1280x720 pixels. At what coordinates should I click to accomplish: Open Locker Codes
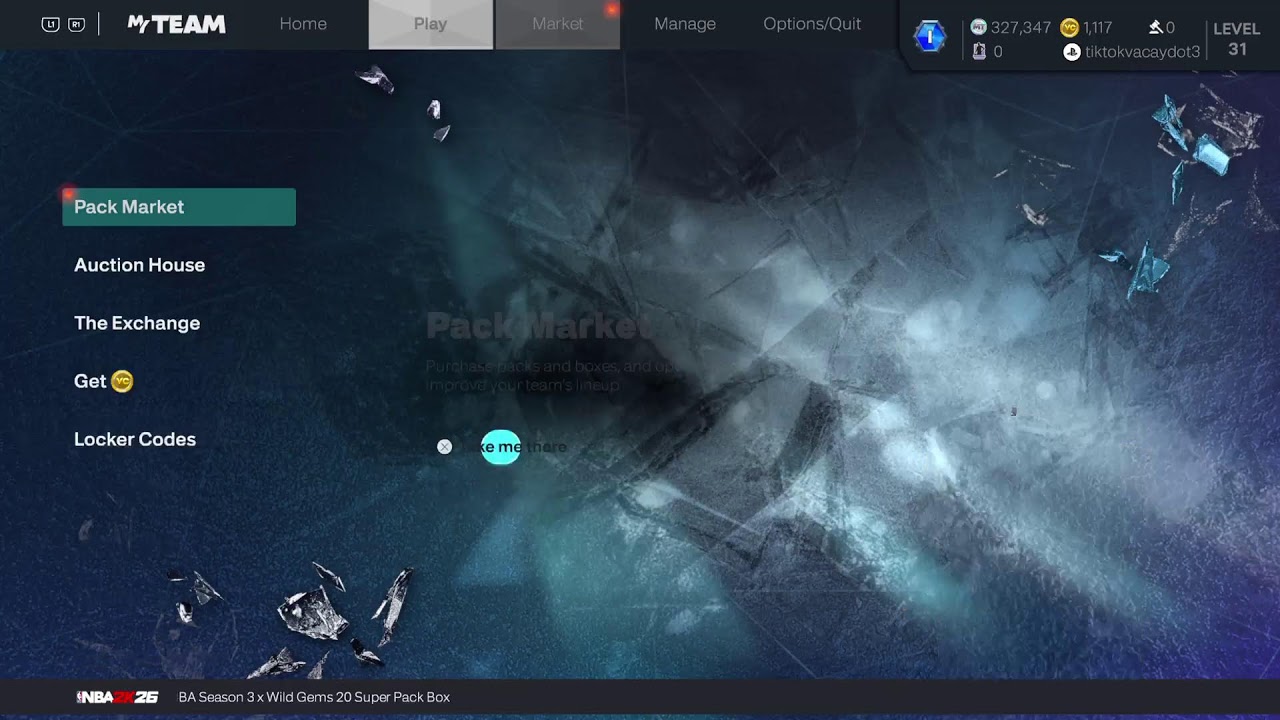(x=135, y=439)
